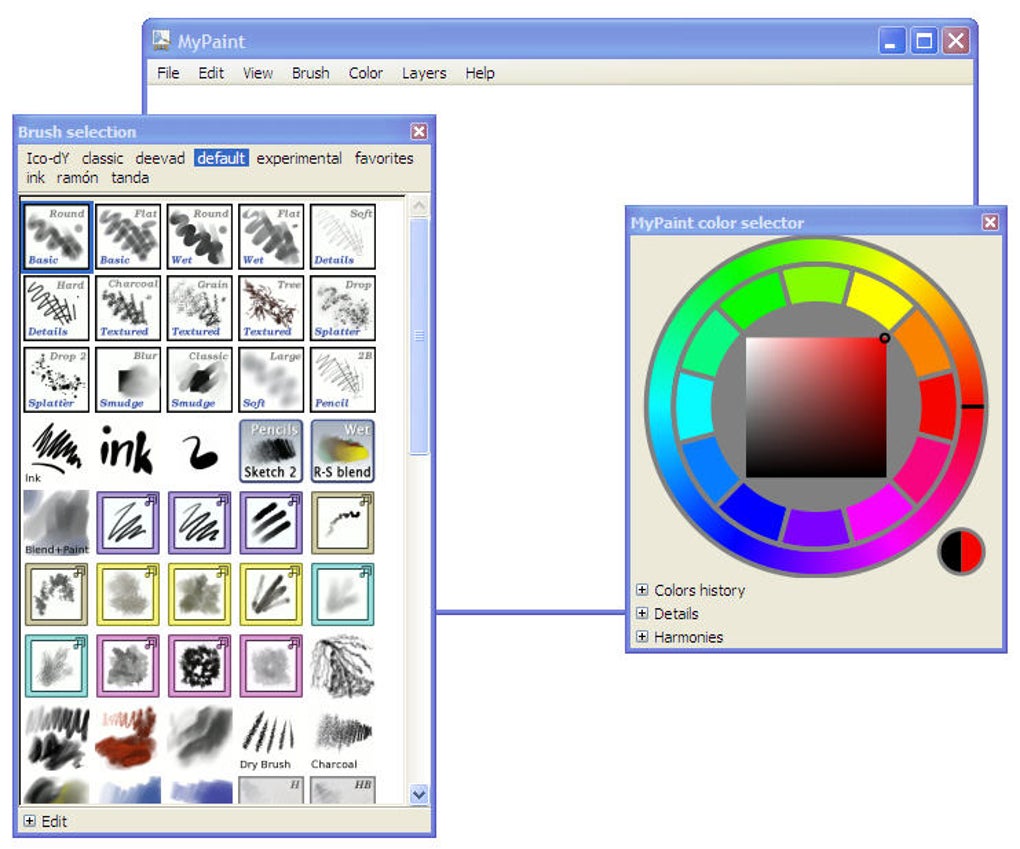Choose the red-brown paint smear brush
The width and height of the screenshot is (1020, 849).
pos(128,738)
